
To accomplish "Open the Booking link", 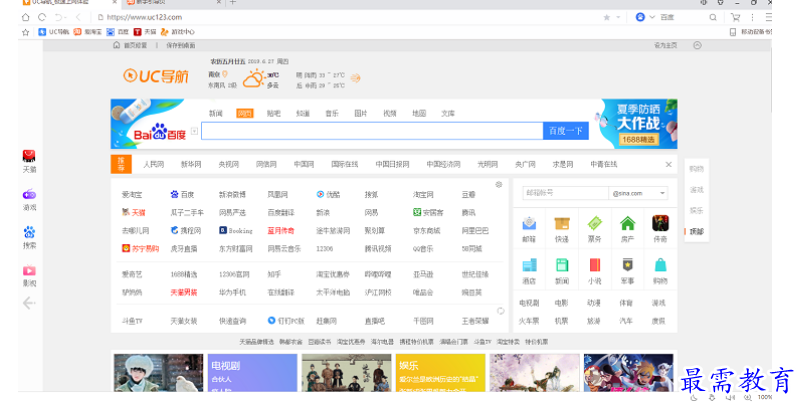I will point(235,231).
